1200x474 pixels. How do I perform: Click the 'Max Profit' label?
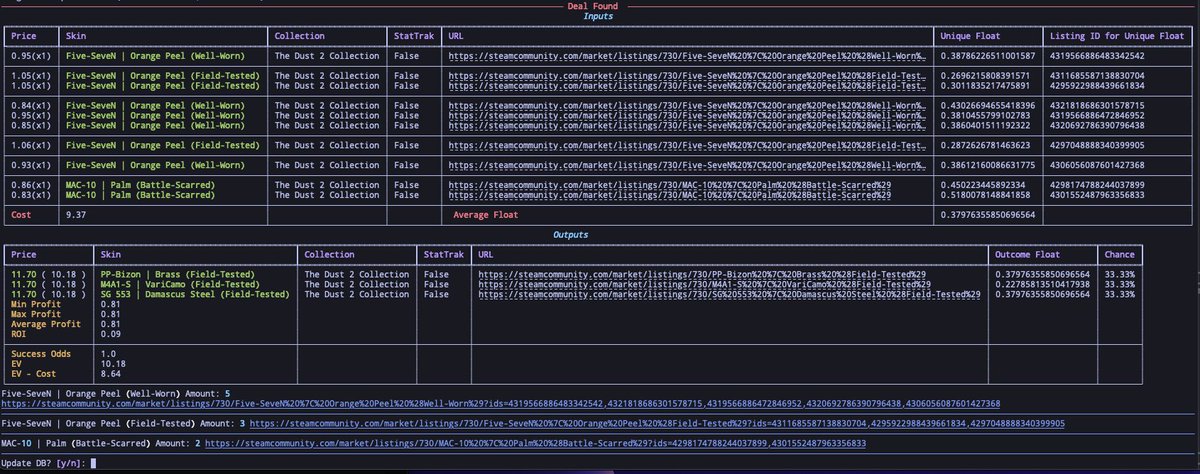(38, 313)
